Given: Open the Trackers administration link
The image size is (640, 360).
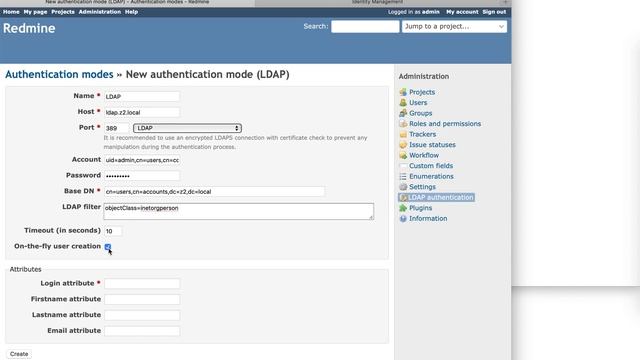Looking at the screenshot, I should tap(422, 134).
